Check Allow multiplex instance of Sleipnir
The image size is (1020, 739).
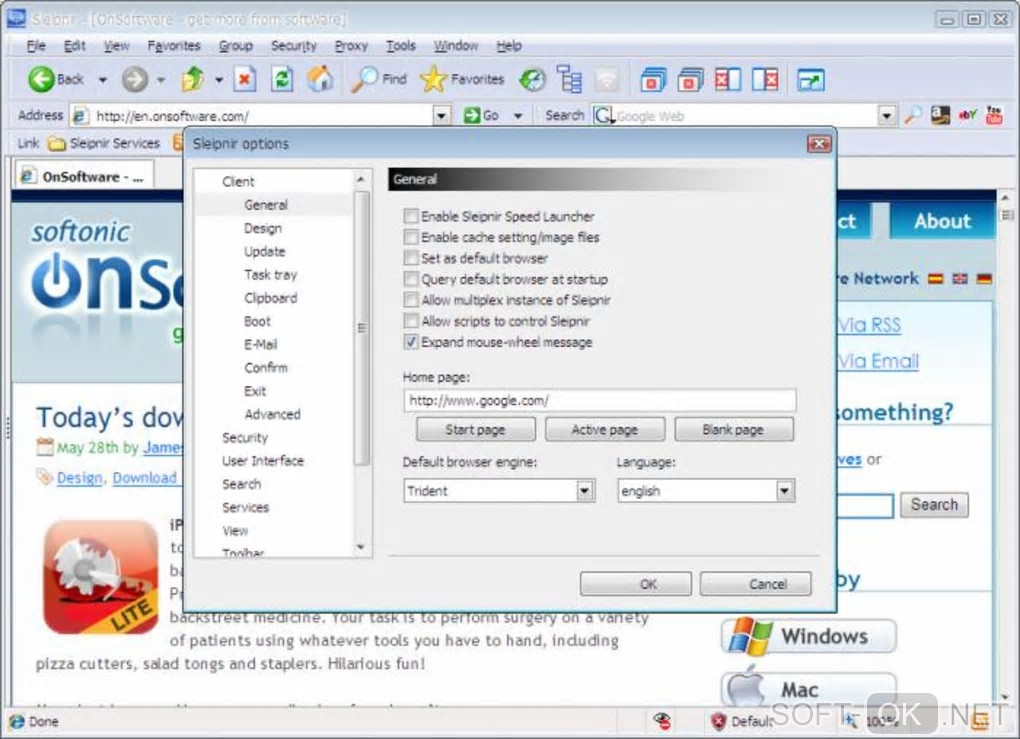point(410,300)
